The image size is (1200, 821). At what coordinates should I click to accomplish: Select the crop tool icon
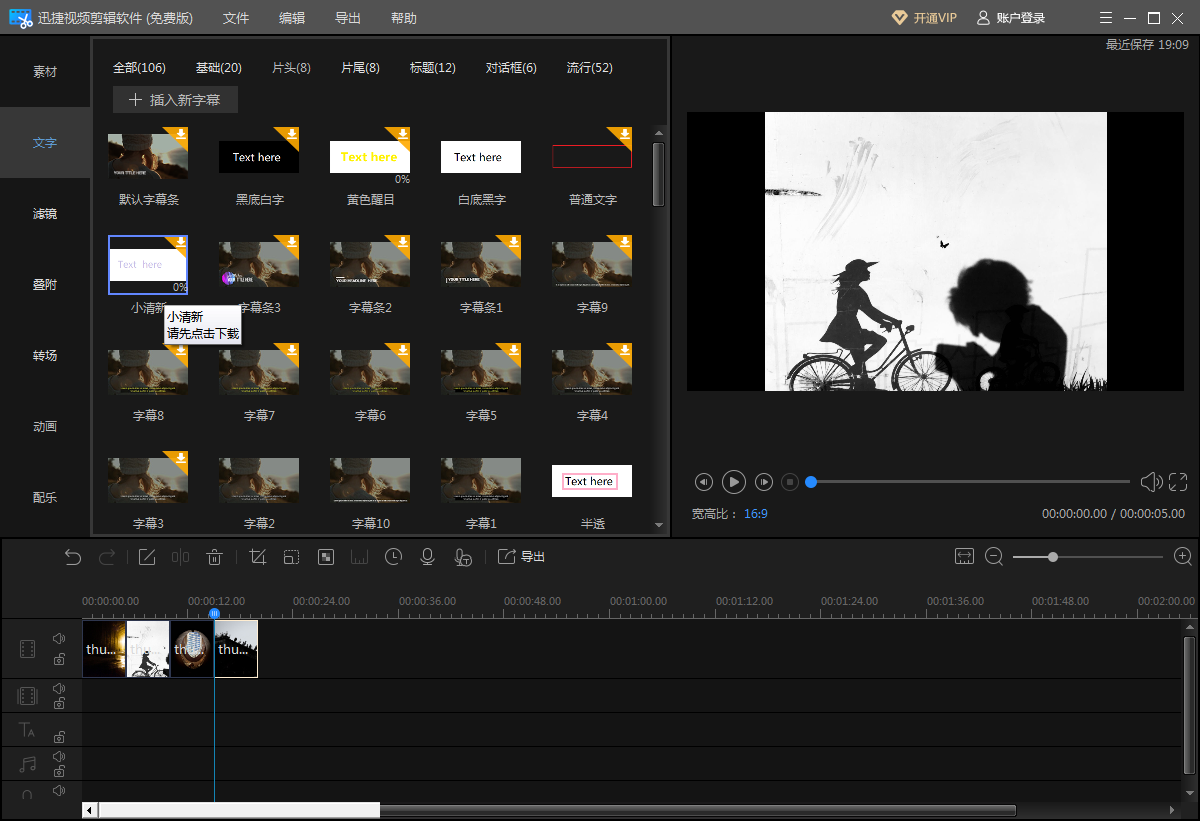[257, 557]
